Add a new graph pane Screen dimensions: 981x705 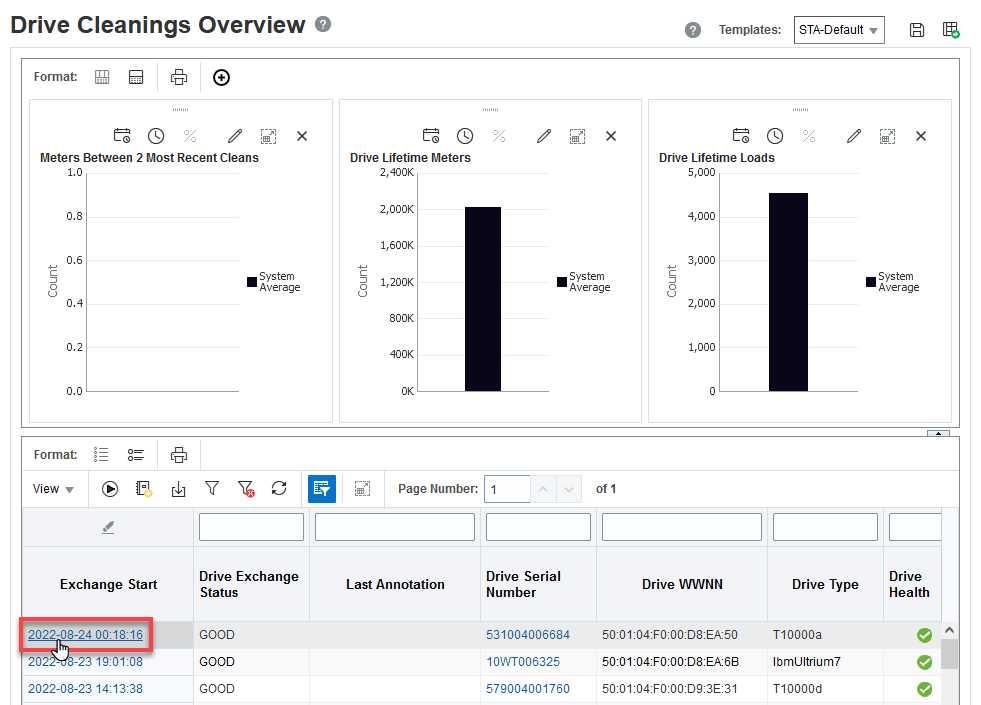221,78
